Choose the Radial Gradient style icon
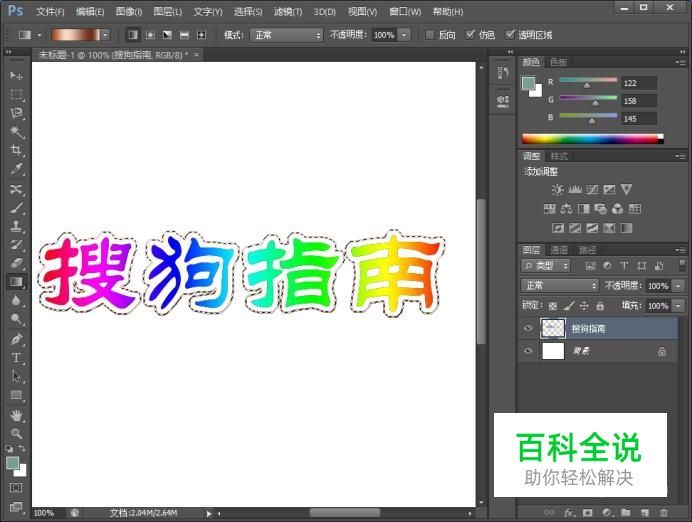Viewport: 692px width, 522px height. coord(150,34)
